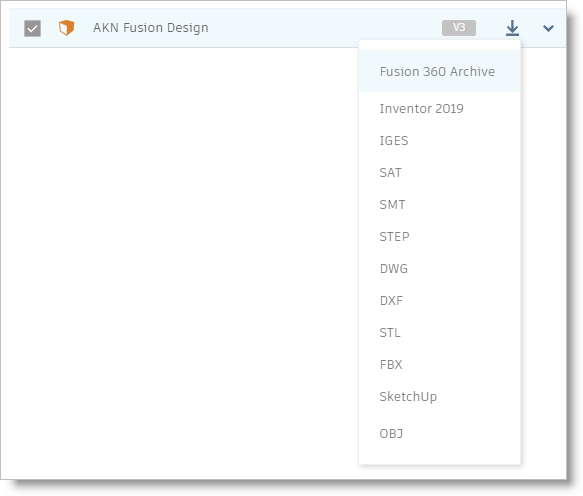Click blank area below the design list
This screenshot has height=496, width=583.
[x=178, y=260]
